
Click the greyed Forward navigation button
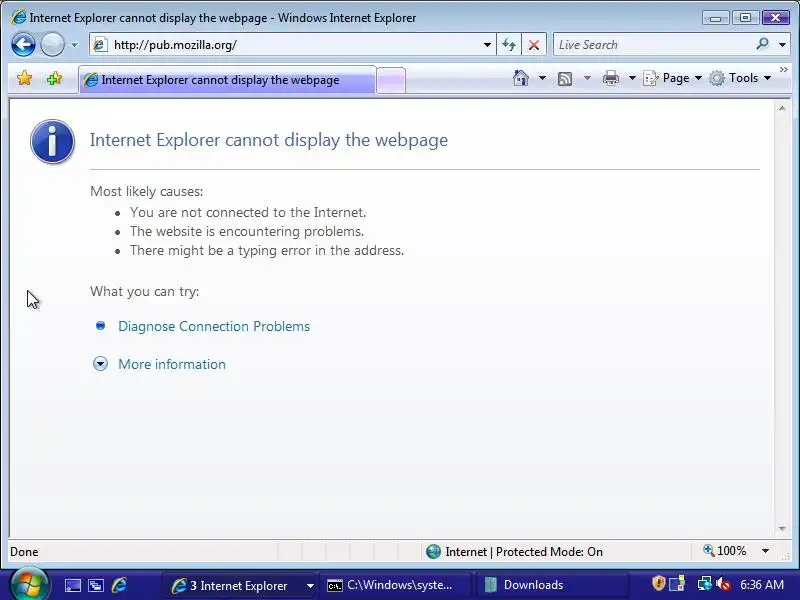(x=52, y=44)
